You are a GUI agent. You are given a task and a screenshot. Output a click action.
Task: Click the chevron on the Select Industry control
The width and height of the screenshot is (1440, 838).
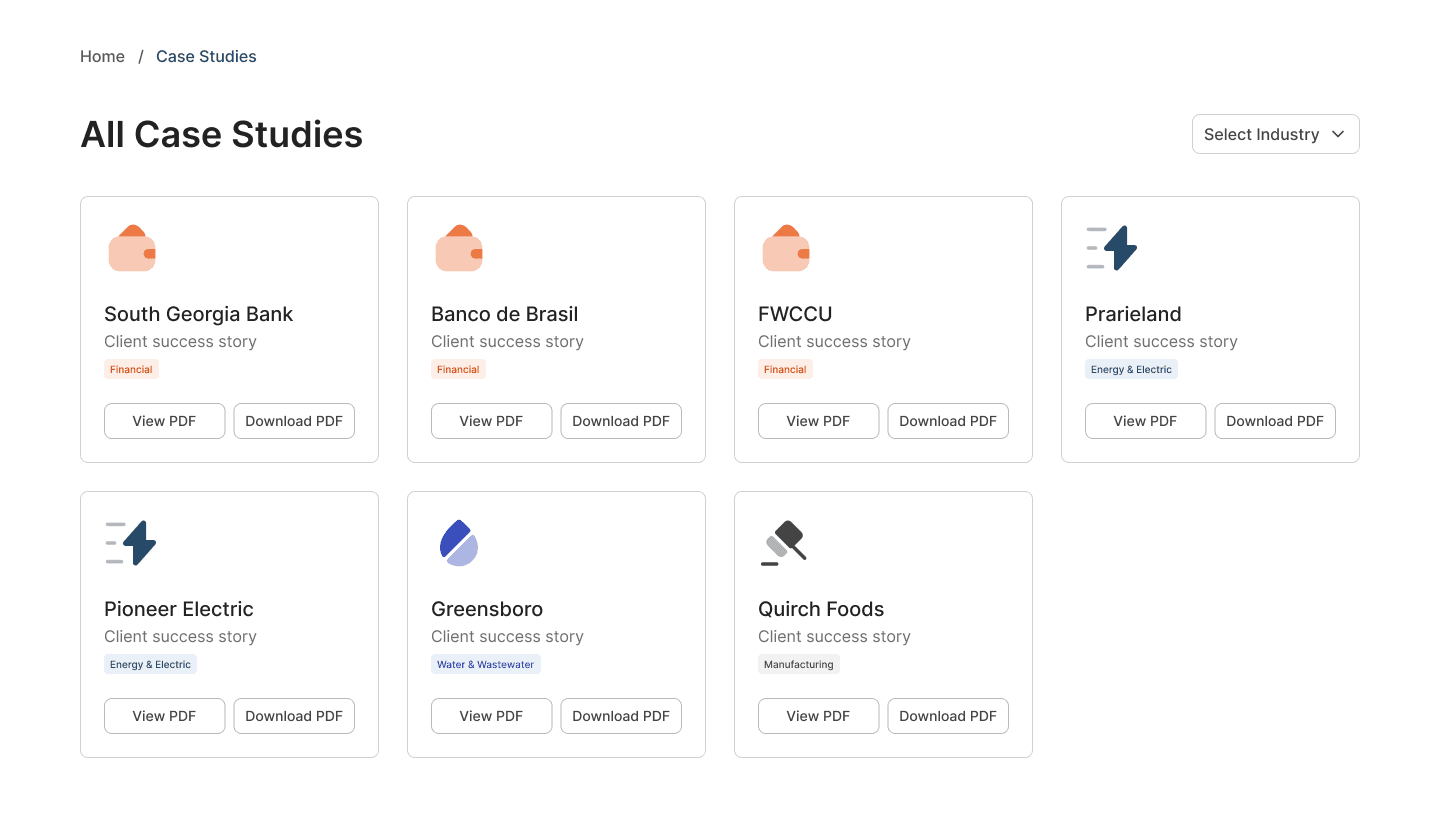(1338, 133)
